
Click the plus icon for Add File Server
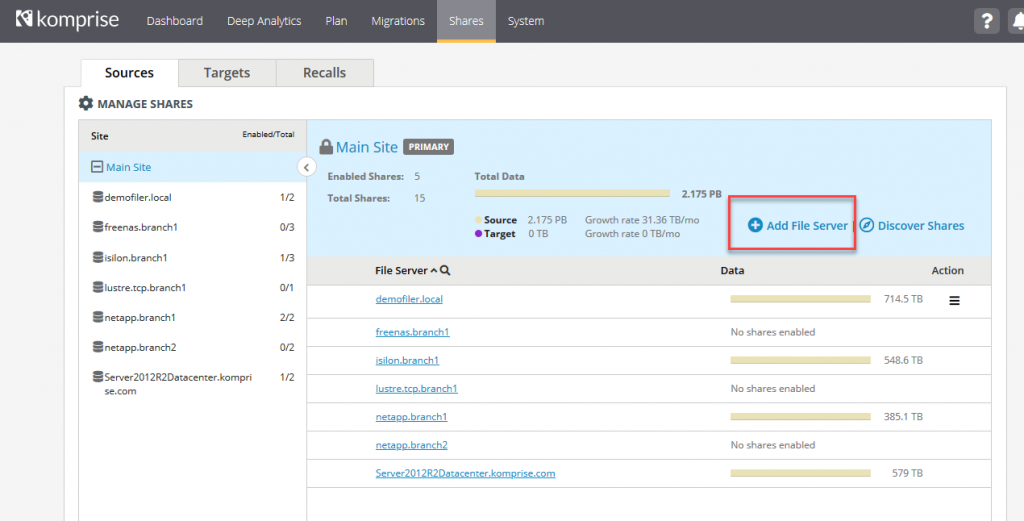(755, 225)
